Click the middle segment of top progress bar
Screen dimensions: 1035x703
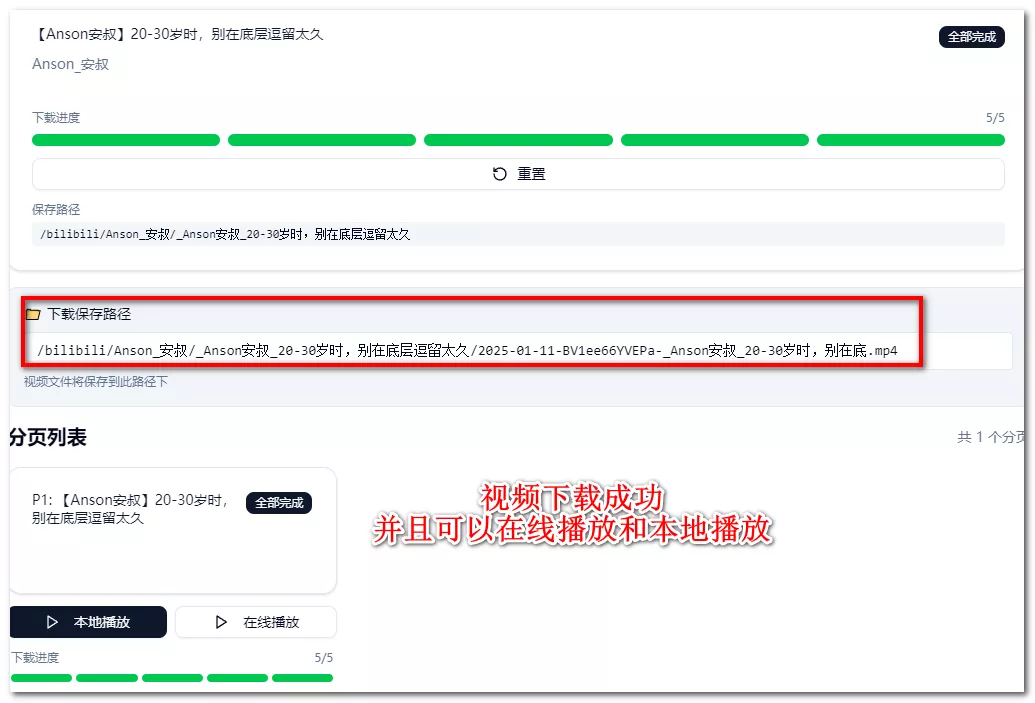[518, 140]
